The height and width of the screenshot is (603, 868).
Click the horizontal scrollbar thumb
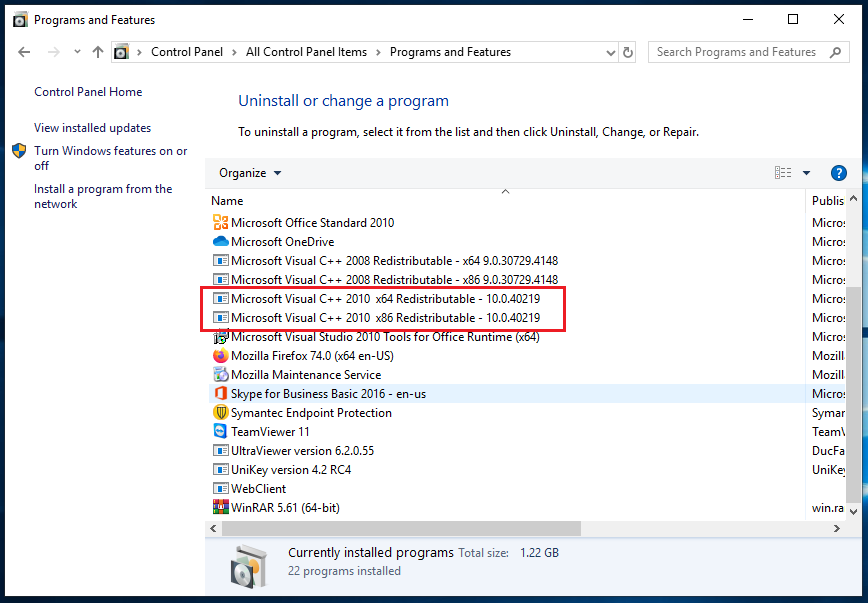click(x=402, y=529)
